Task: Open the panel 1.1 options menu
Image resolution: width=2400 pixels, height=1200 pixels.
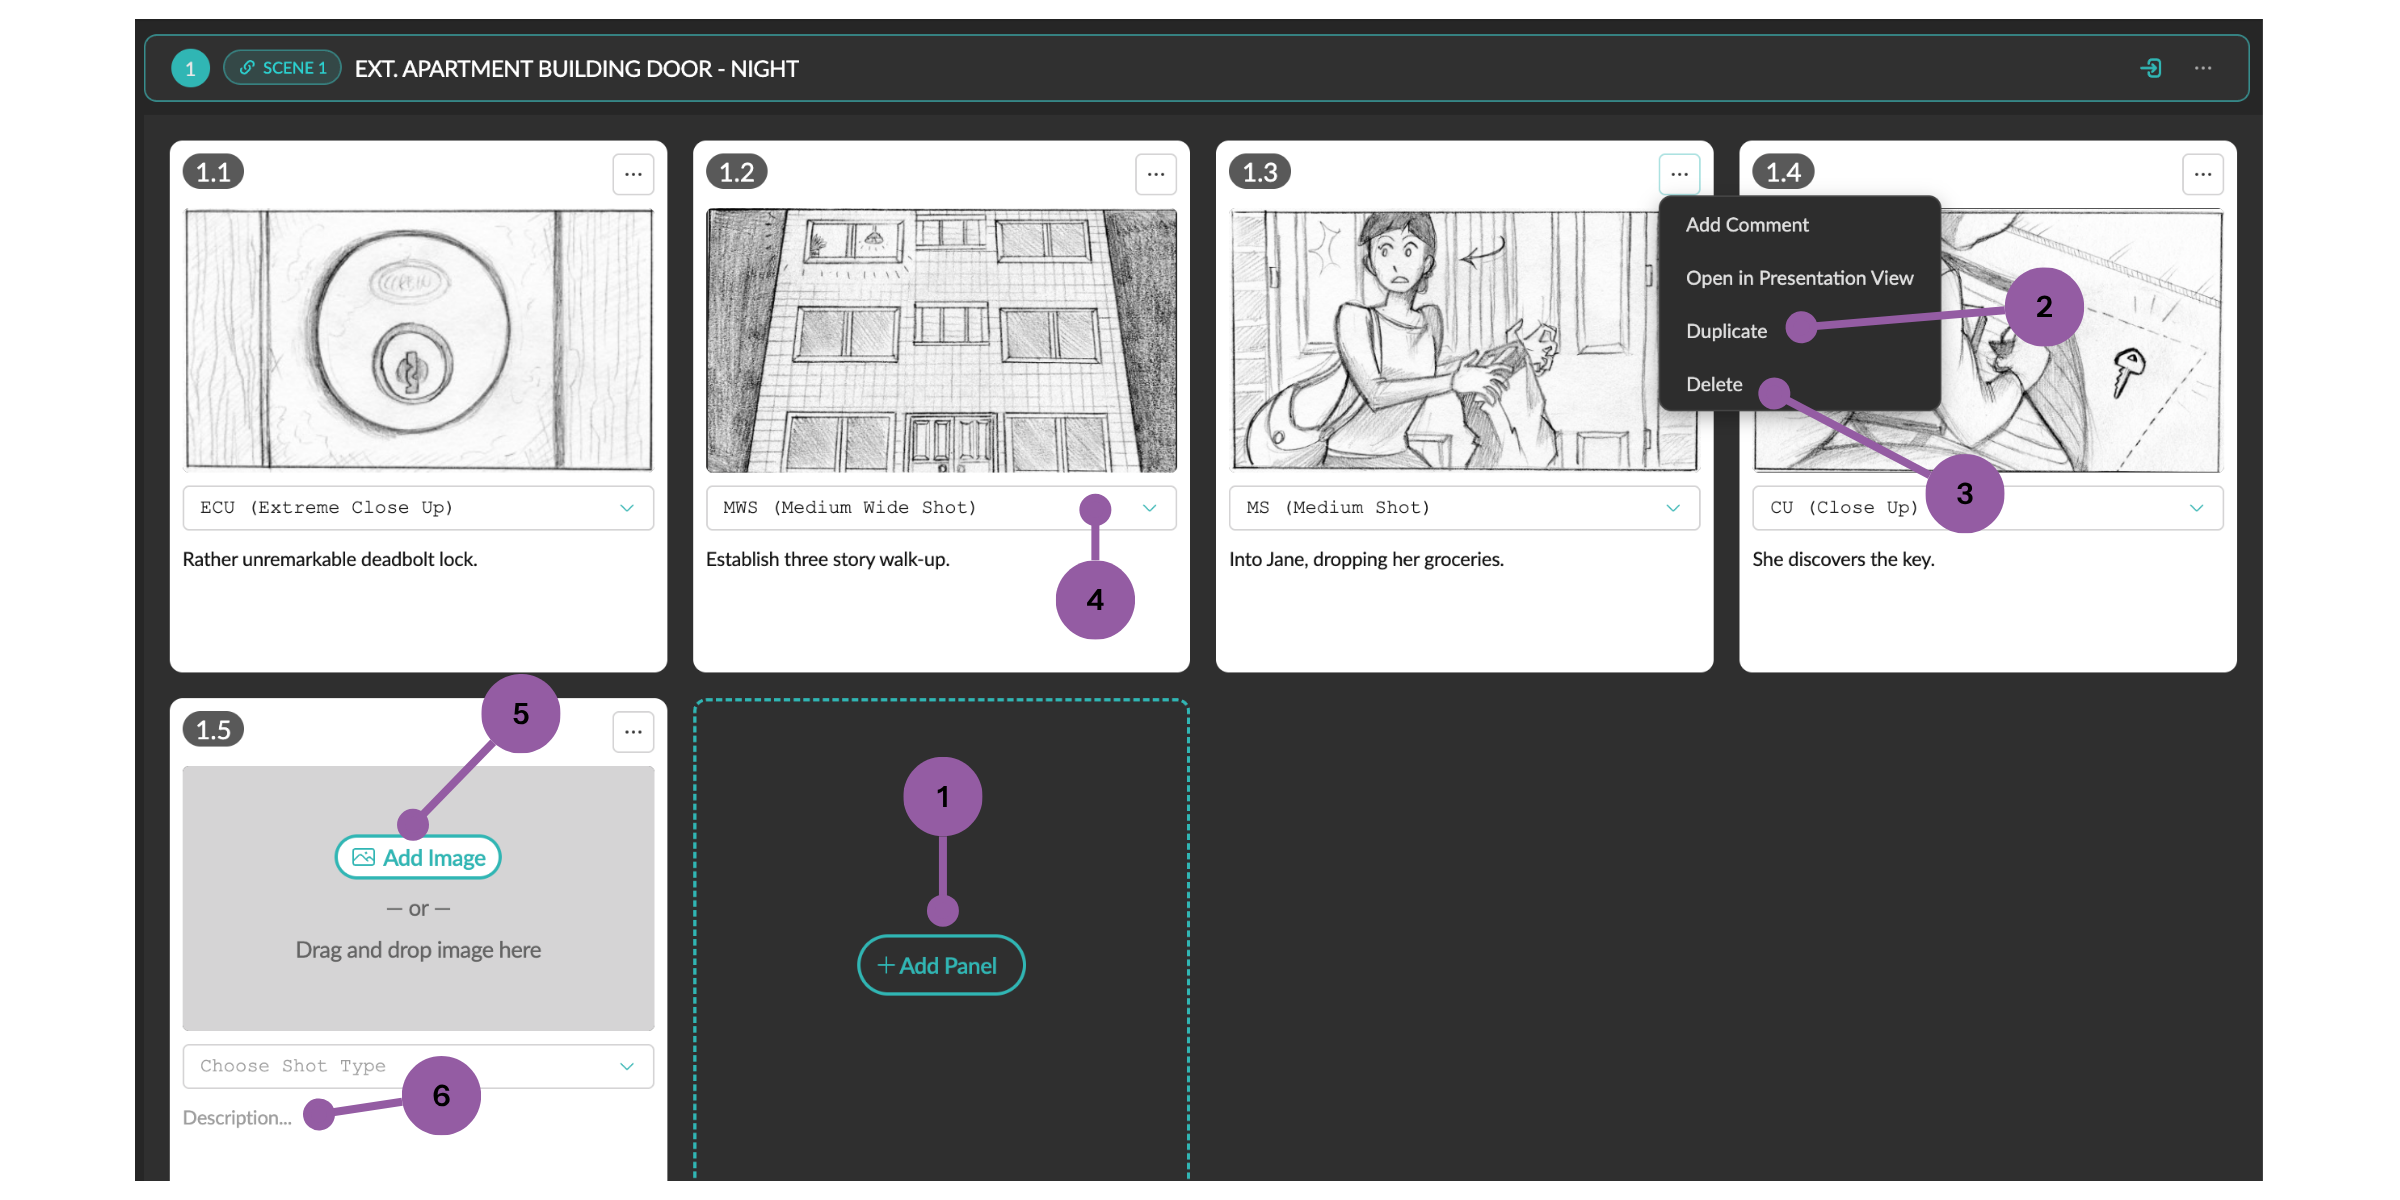Action: pos(633,174)
